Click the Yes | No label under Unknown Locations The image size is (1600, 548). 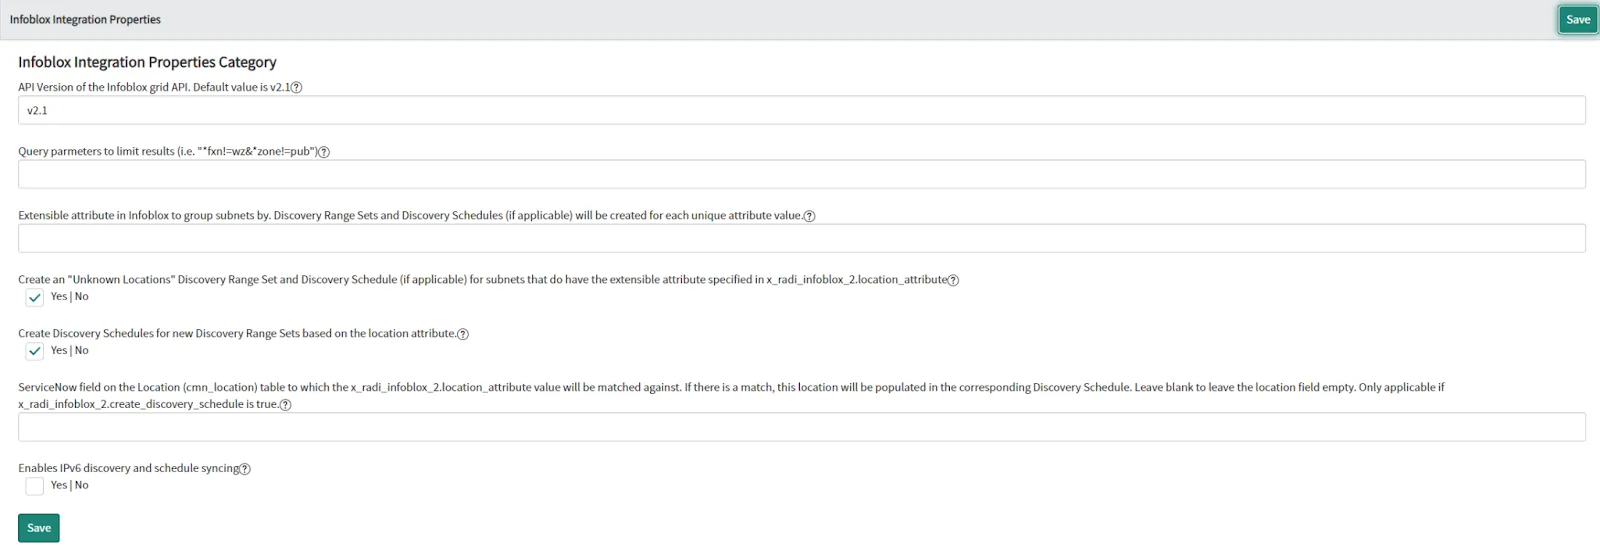(x=70, y=297)
